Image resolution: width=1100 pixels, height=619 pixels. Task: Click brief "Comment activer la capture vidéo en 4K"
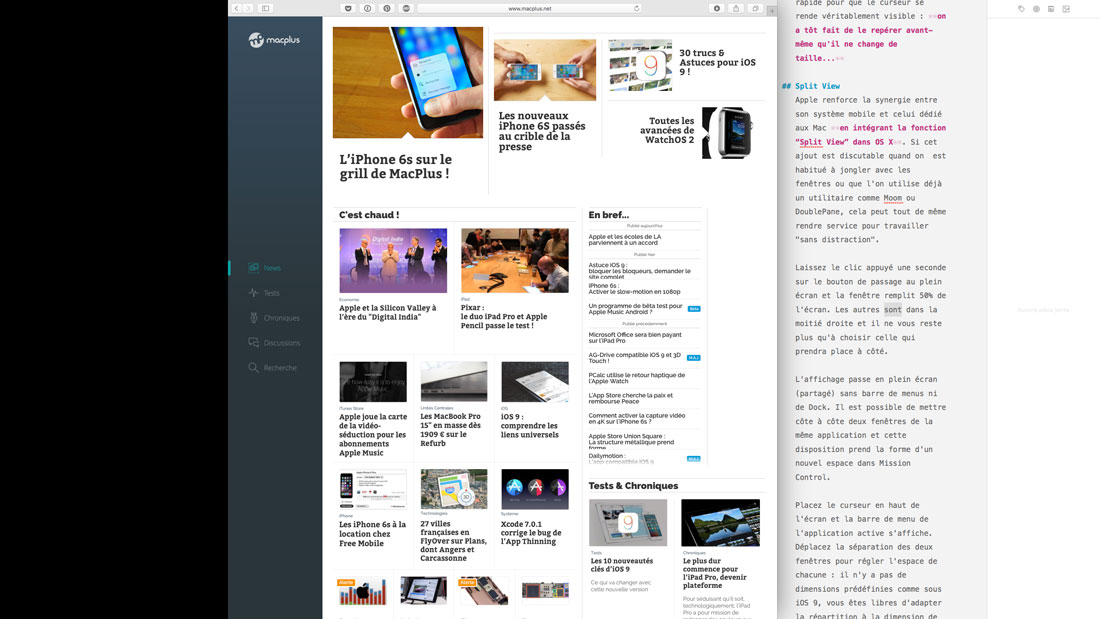pyautogui.click(x=636, y=418)
